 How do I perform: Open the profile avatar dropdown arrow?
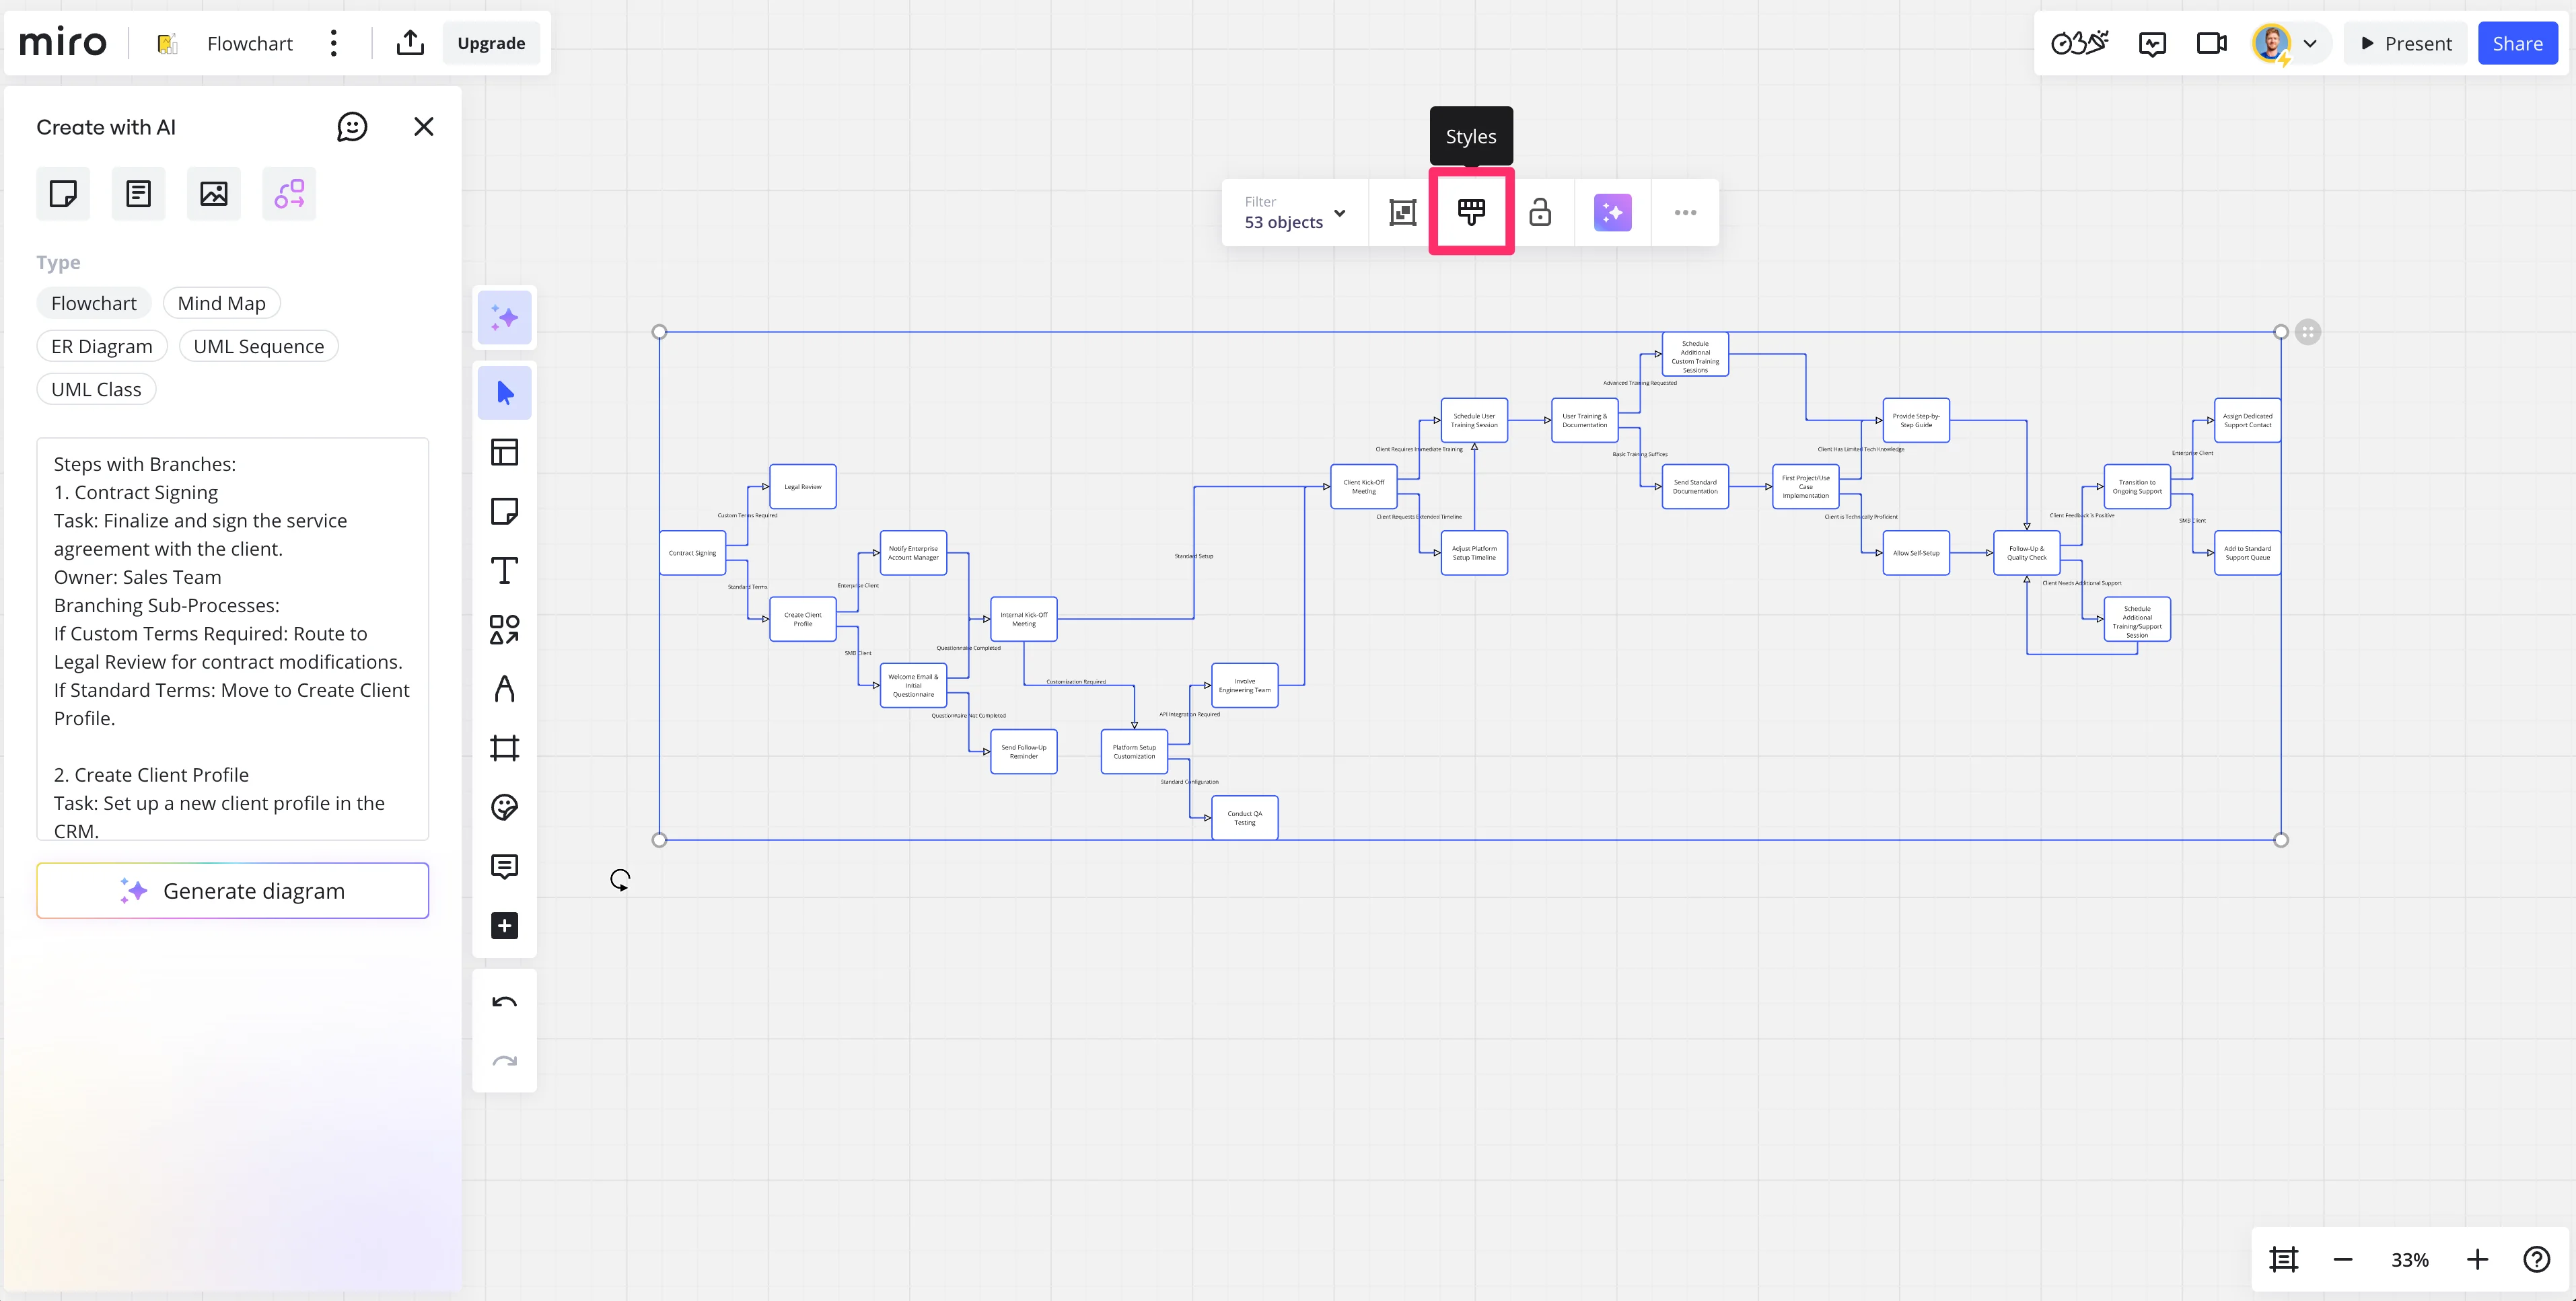[x=2310, y=43]
